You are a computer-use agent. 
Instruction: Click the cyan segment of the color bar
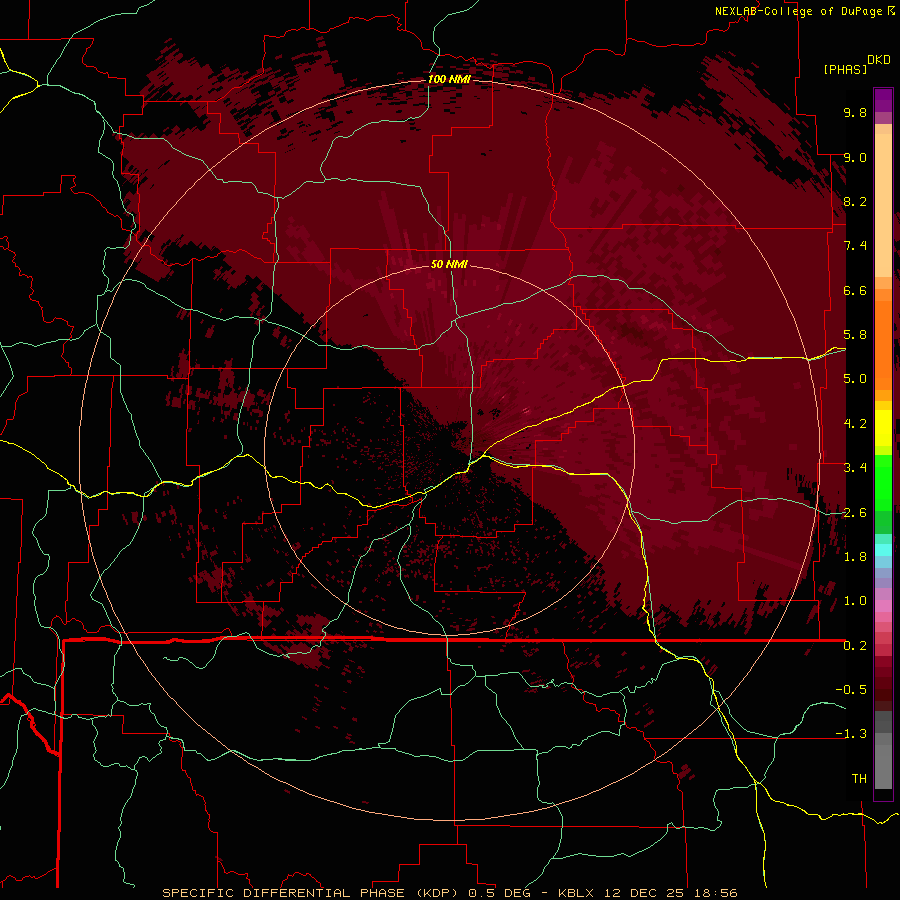883,549
